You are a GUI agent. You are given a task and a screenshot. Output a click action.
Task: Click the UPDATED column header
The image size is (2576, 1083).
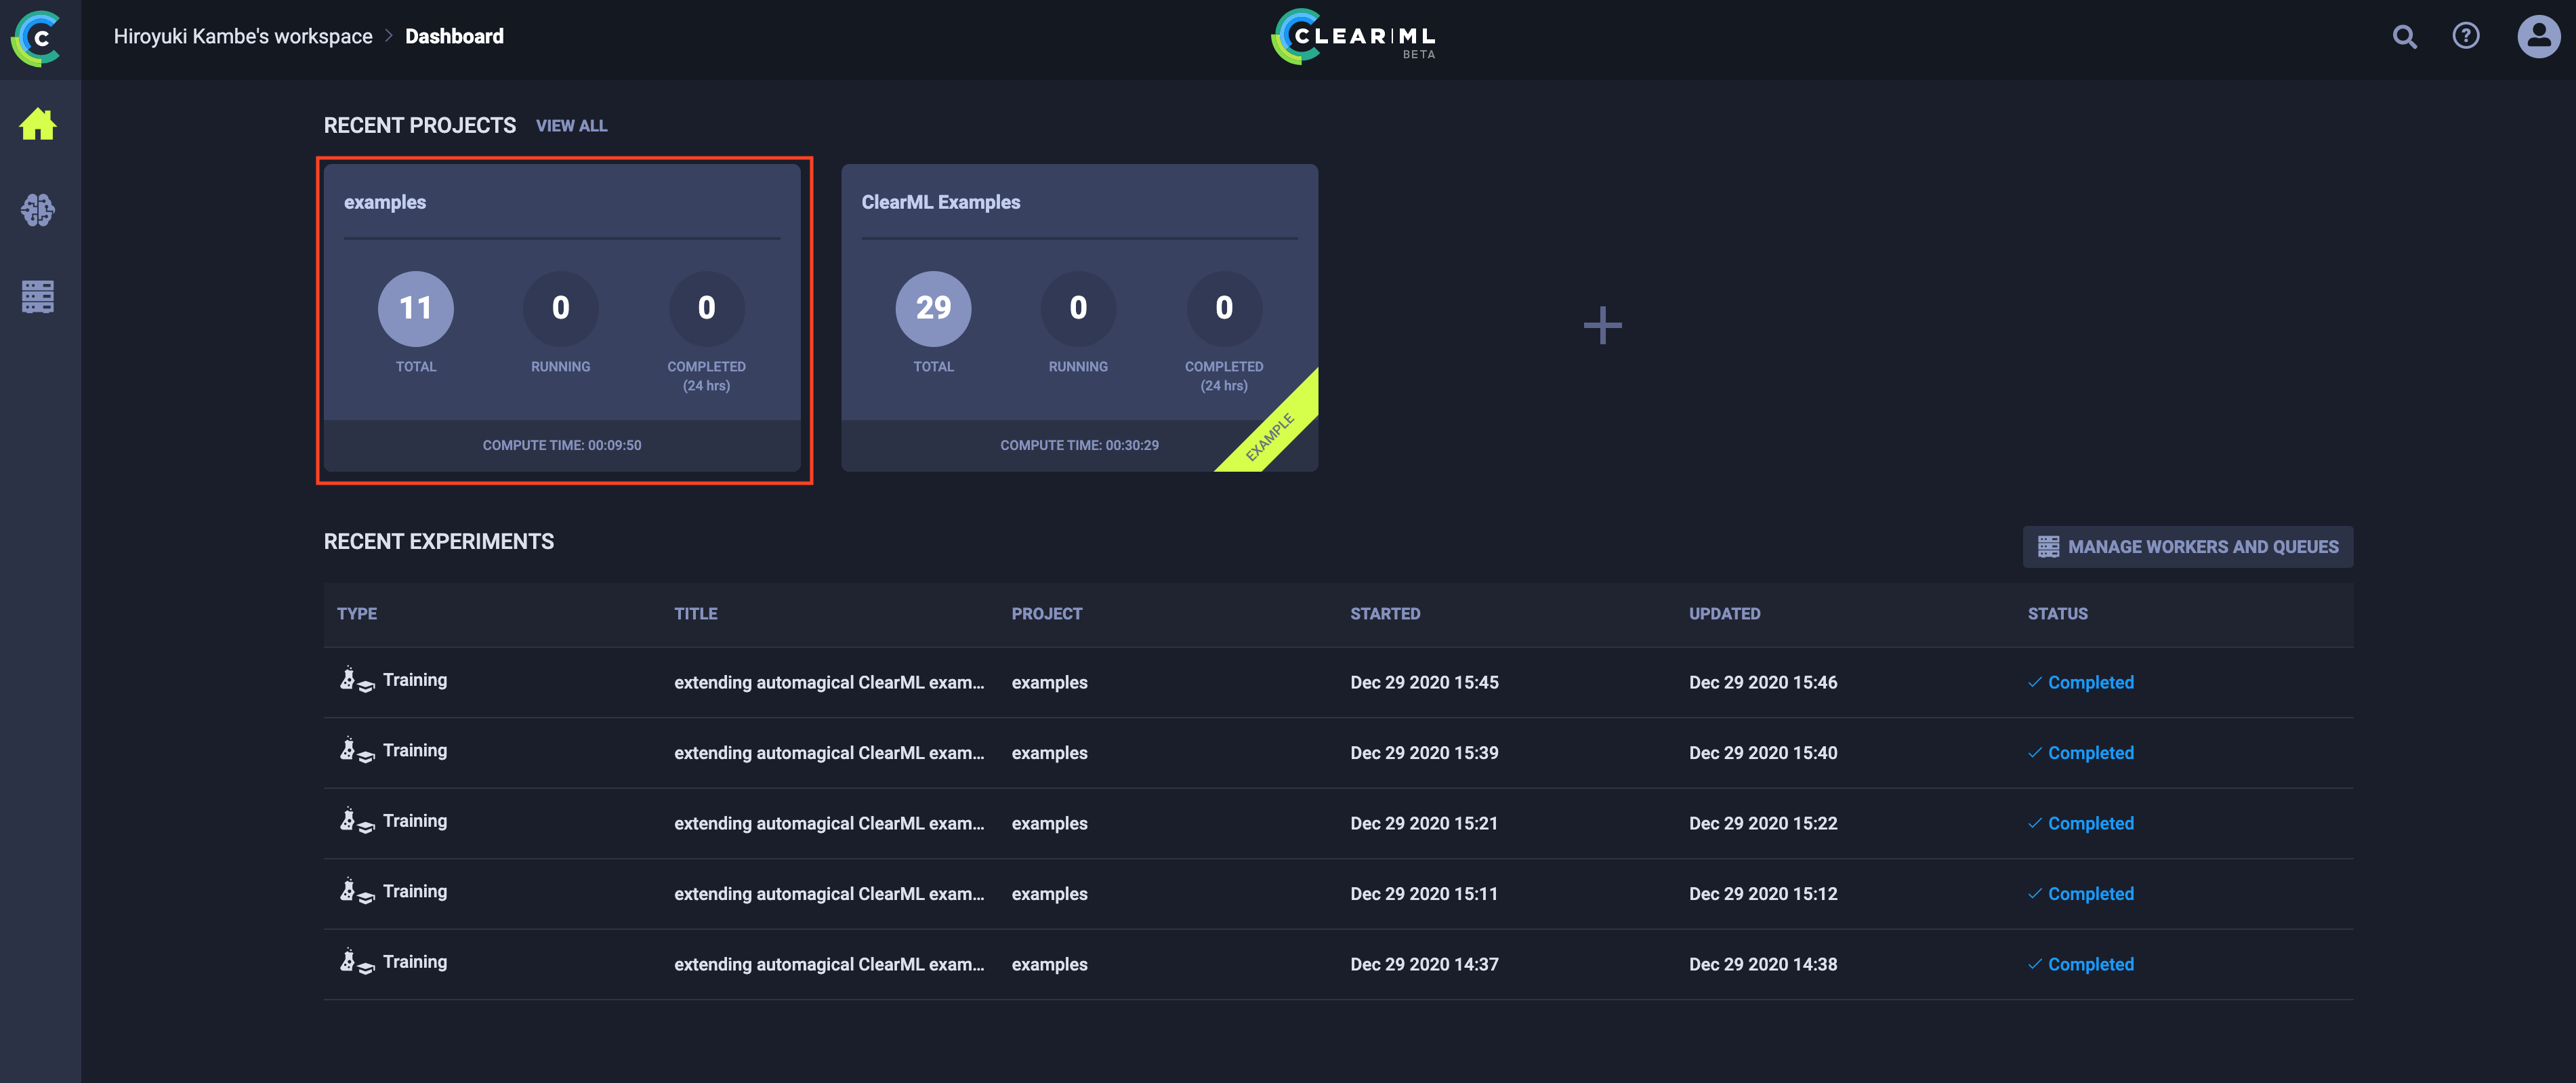pos(1724,614)
